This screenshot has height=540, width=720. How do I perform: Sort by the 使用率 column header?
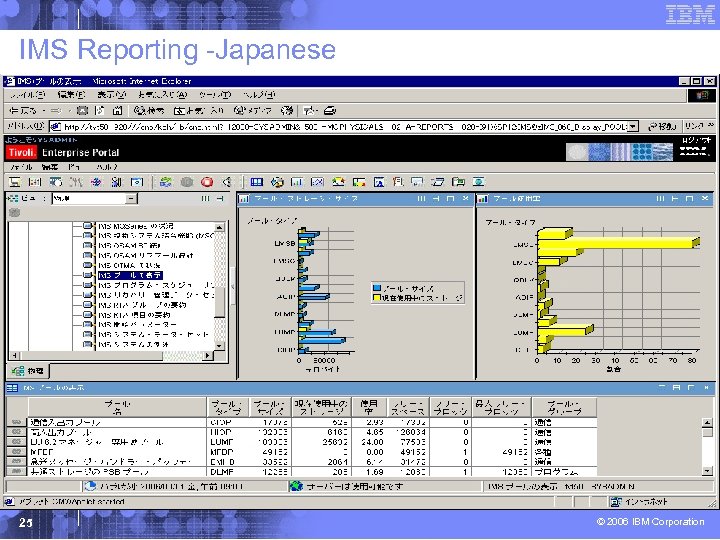click(369, 408)
